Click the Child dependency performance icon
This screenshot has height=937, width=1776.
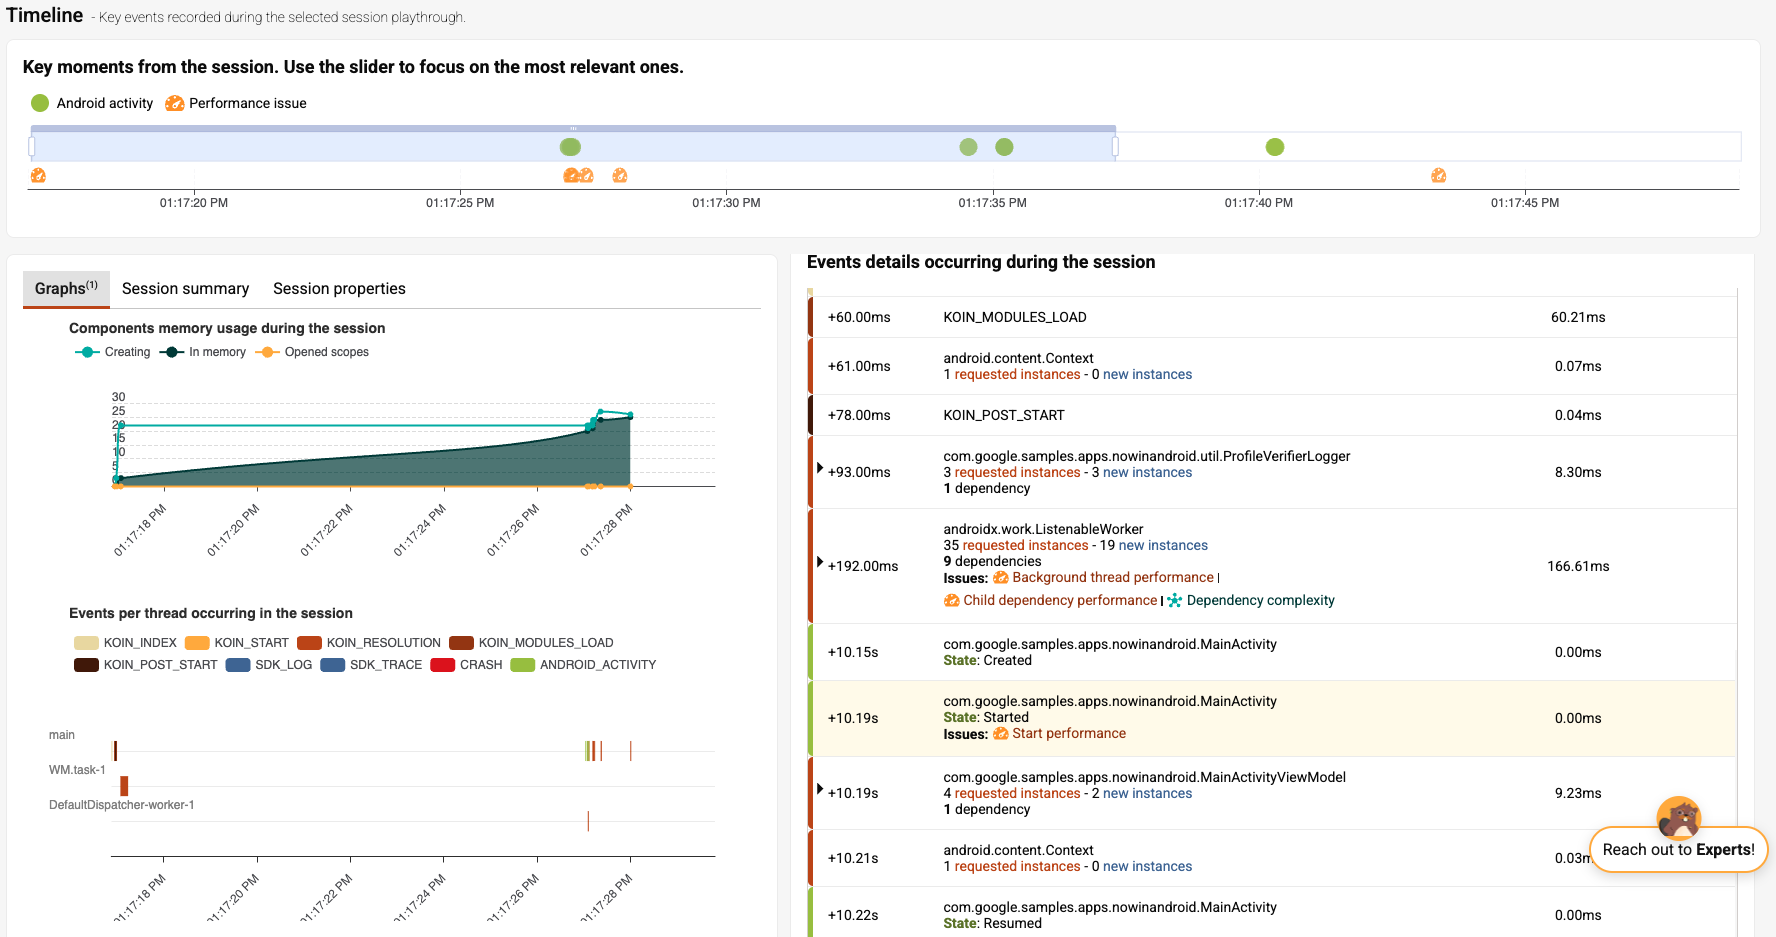pos(951,601)
